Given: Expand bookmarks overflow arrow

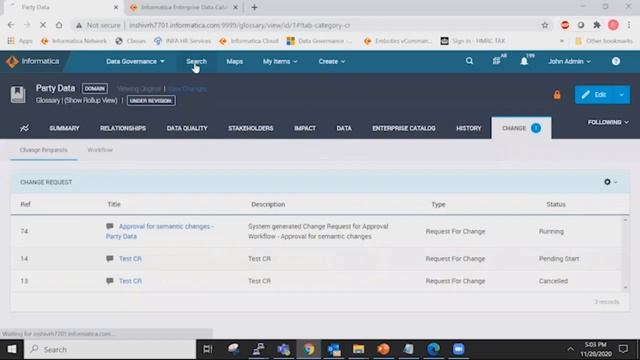Looking at the screenshot, I should pyautogui.click(x=562, y=41).
